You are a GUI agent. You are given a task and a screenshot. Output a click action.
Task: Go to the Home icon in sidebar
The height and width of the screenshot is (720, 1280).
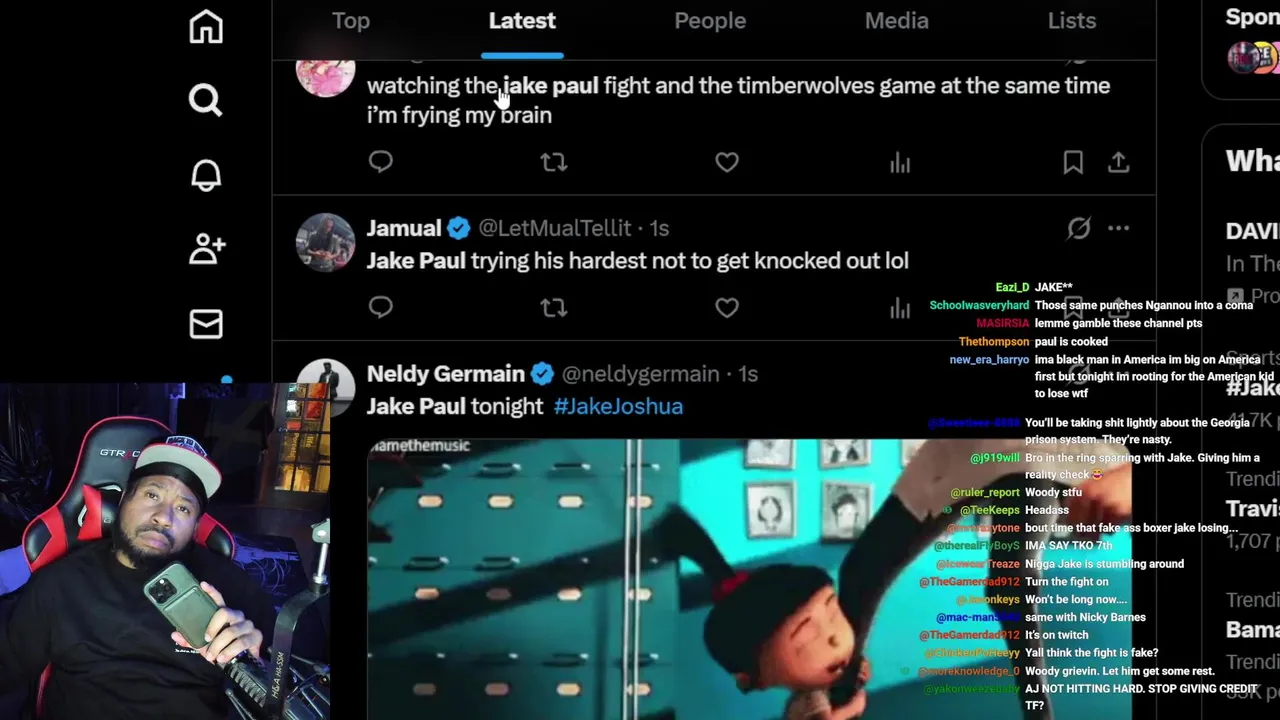click(x=206, y=26)
